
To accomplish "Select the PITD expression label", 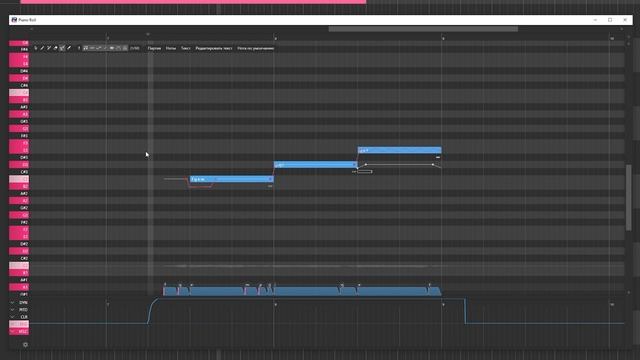I will (x=23, y=310).
